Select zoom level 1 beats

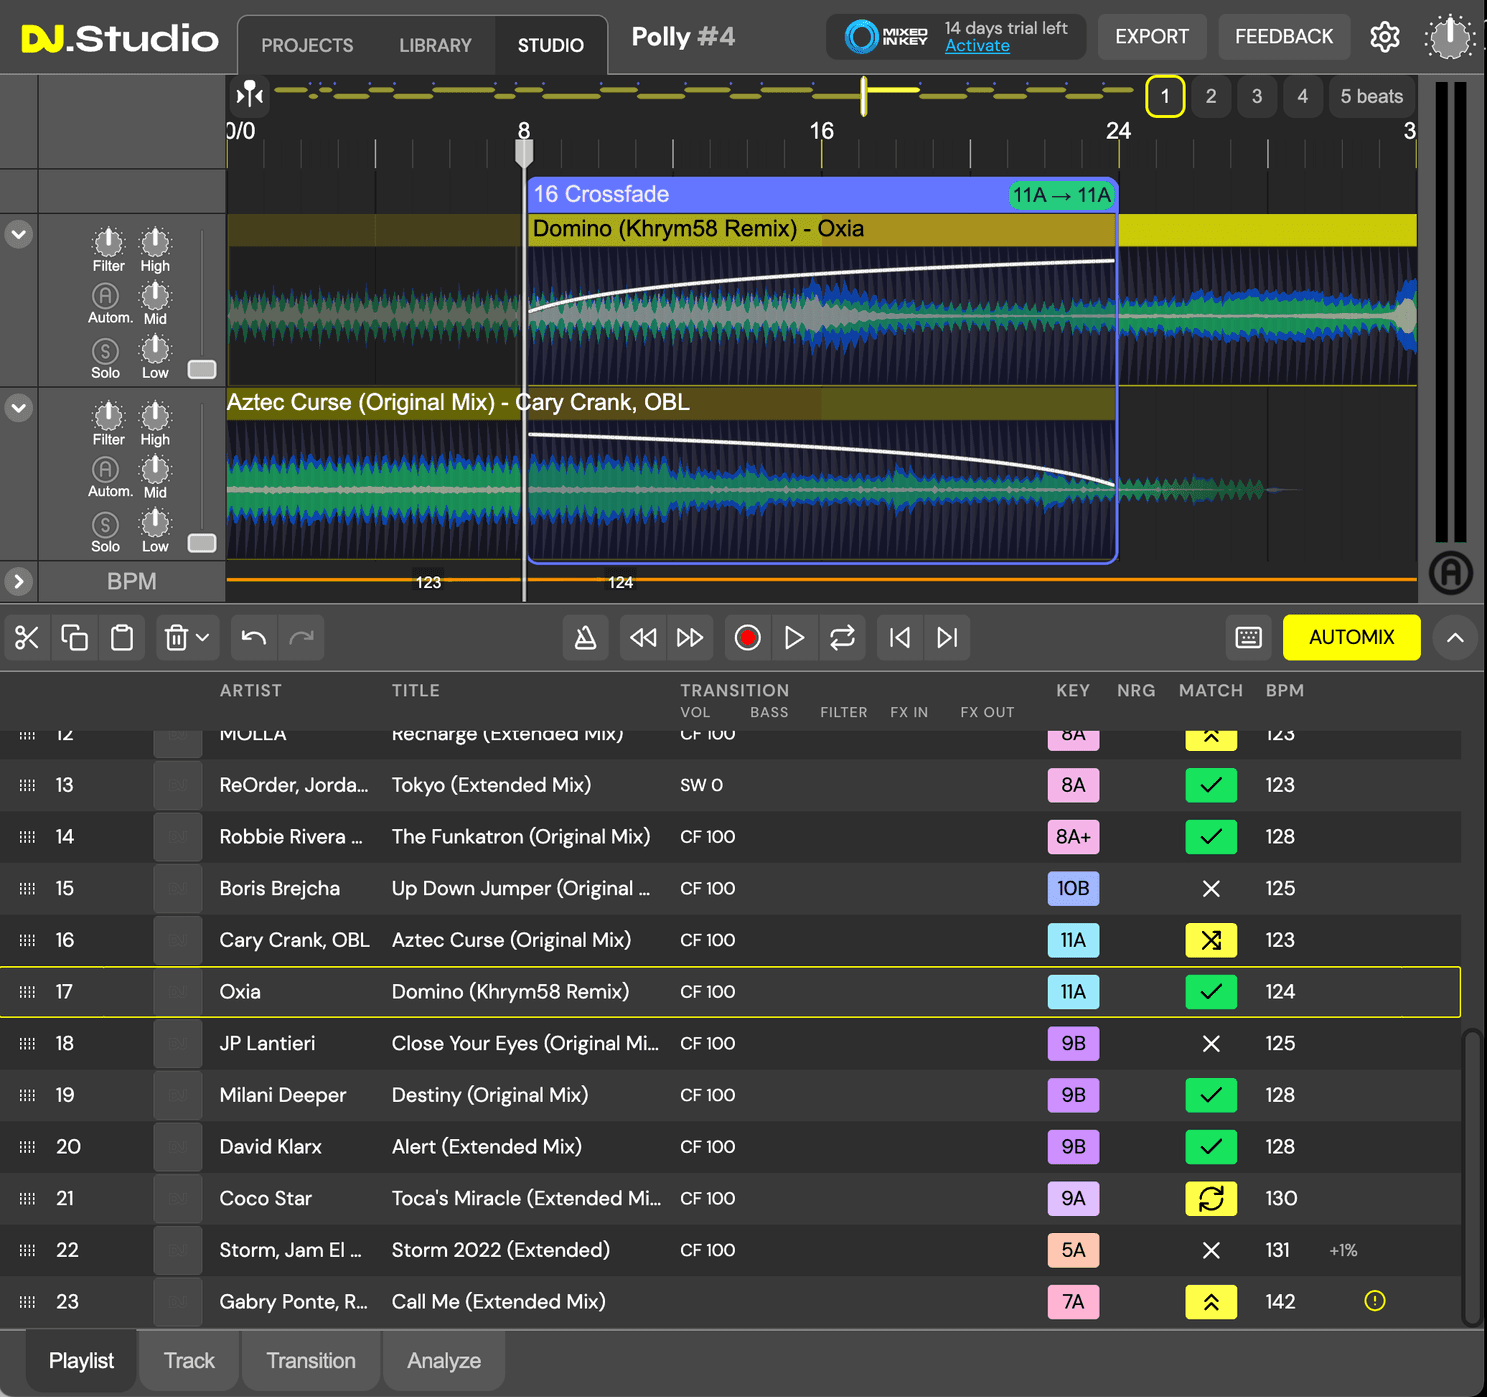click(x=1165, y=97)
